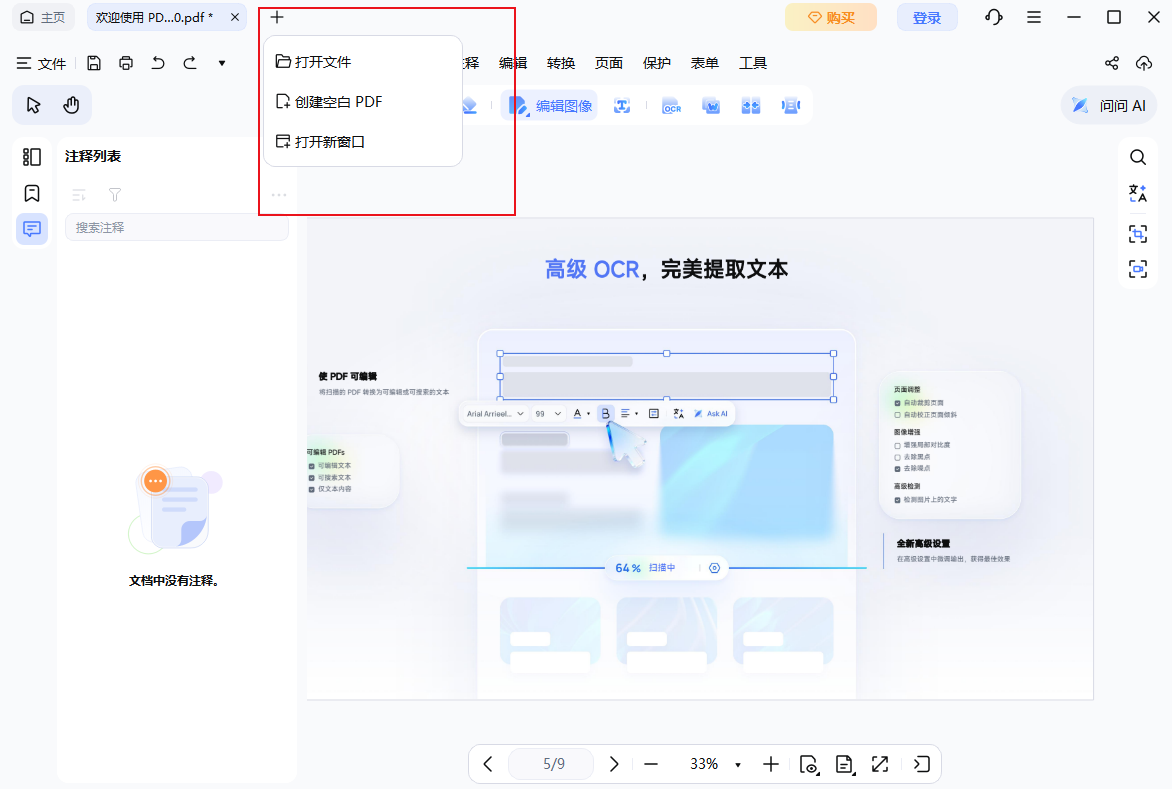Viewport: 1172px width, 789px height.
Task: Open the 转换 ribbon tab
Action: 561,64
